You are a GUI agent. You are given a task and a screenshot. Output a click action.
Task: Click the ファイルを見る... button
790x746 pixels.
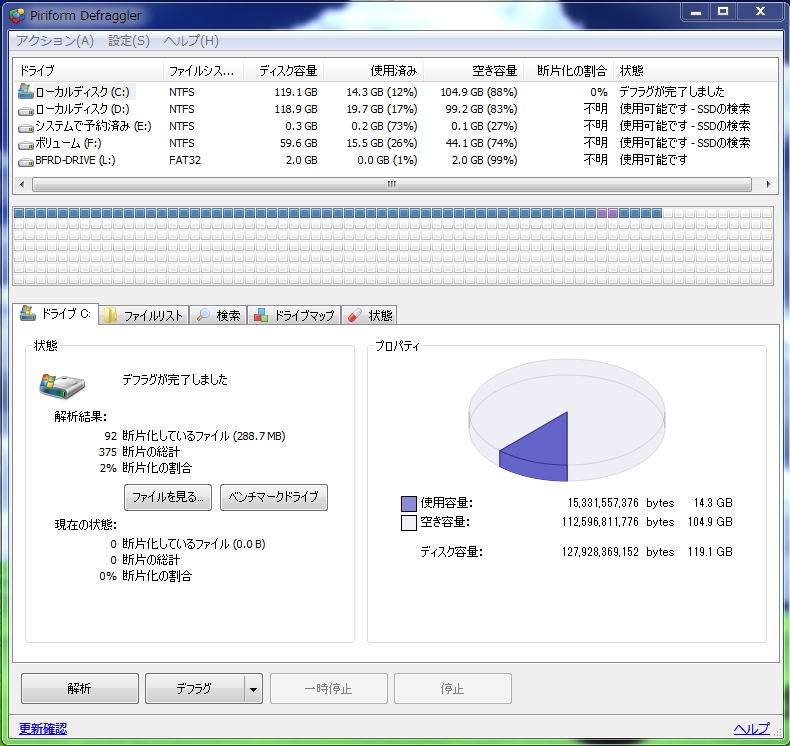[x=168, y=498]
